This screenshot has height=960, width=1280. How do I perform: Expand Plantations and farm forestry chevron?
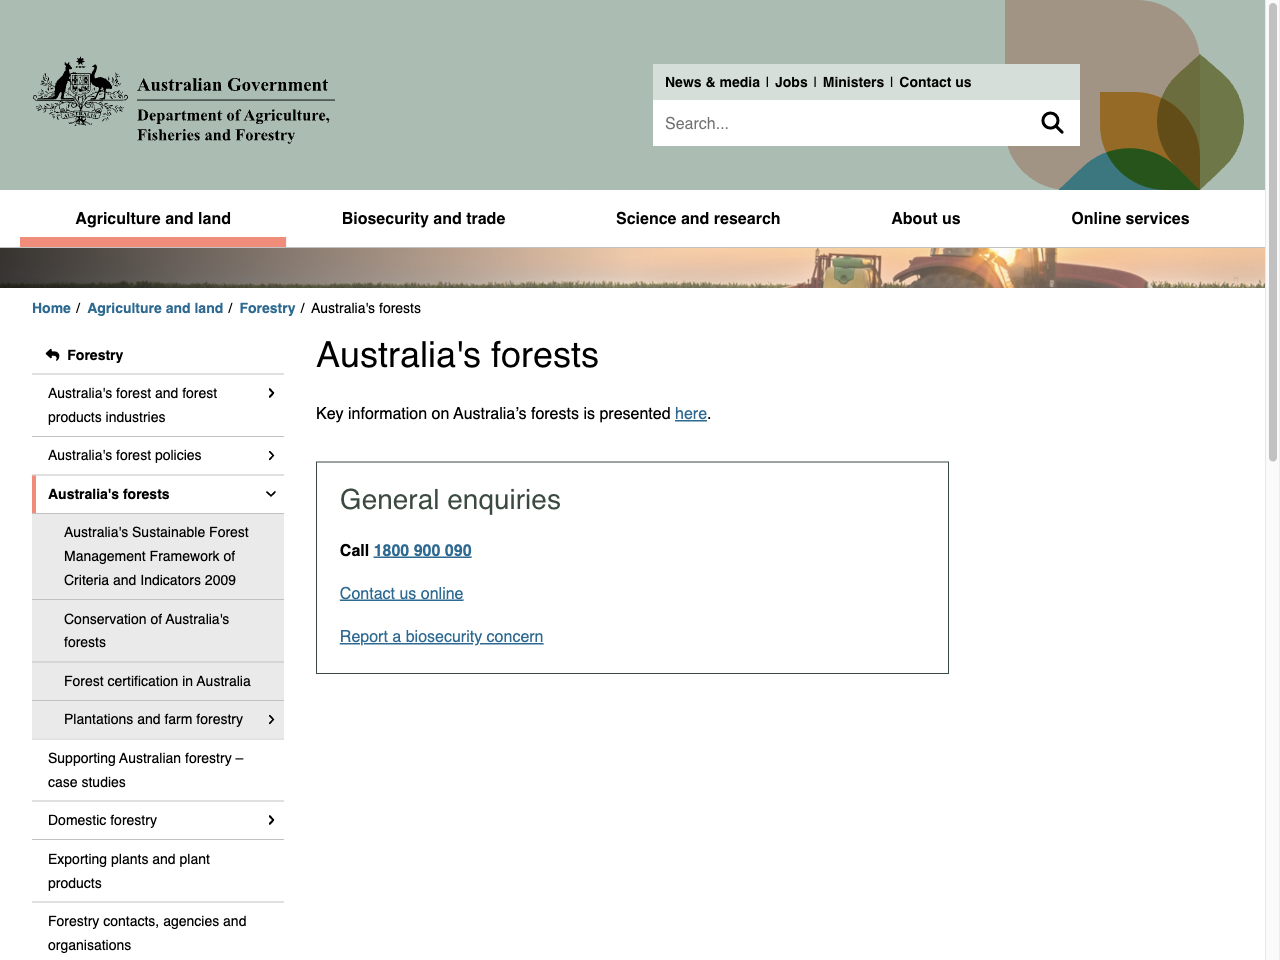pyautogui.click(x=271, y=720)
